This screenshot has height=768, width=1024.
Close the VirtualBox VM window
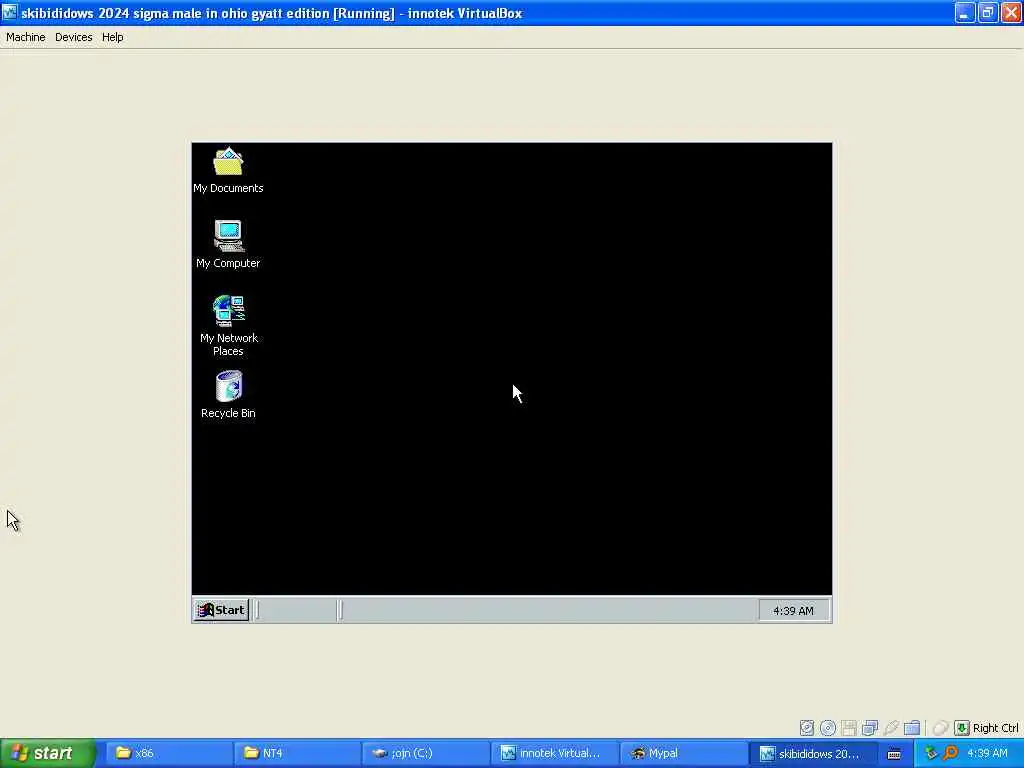(1011, 12)
